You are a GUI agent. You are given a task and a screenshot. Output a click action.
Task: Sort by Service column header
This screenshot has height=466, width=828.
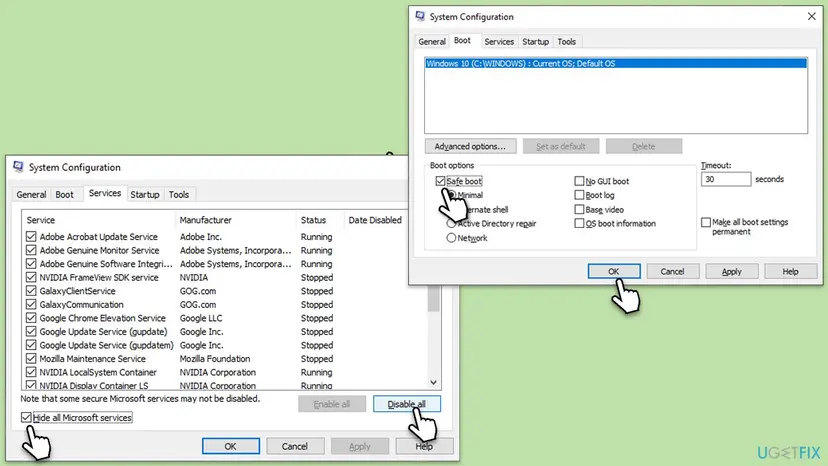coord(98,220)
